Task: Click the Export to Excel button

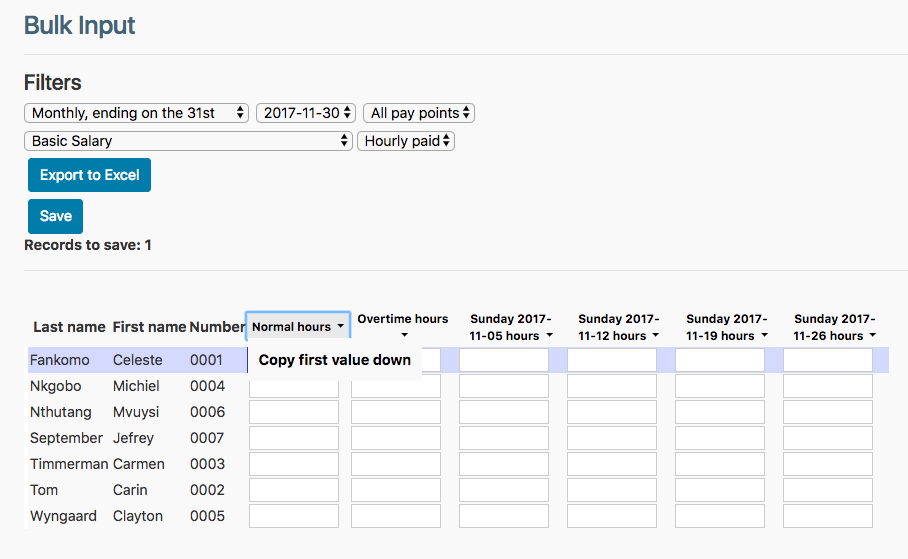Action: tap(89, 175)
